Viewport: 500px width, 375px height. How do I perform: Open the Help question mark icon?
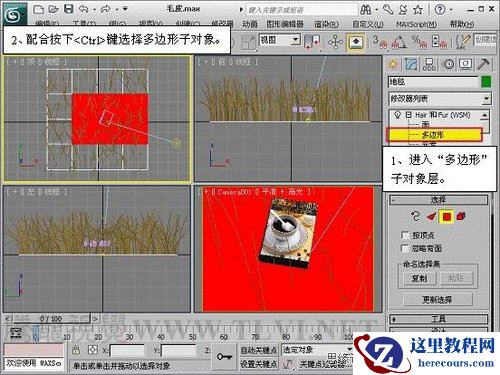tap(440, 9)
